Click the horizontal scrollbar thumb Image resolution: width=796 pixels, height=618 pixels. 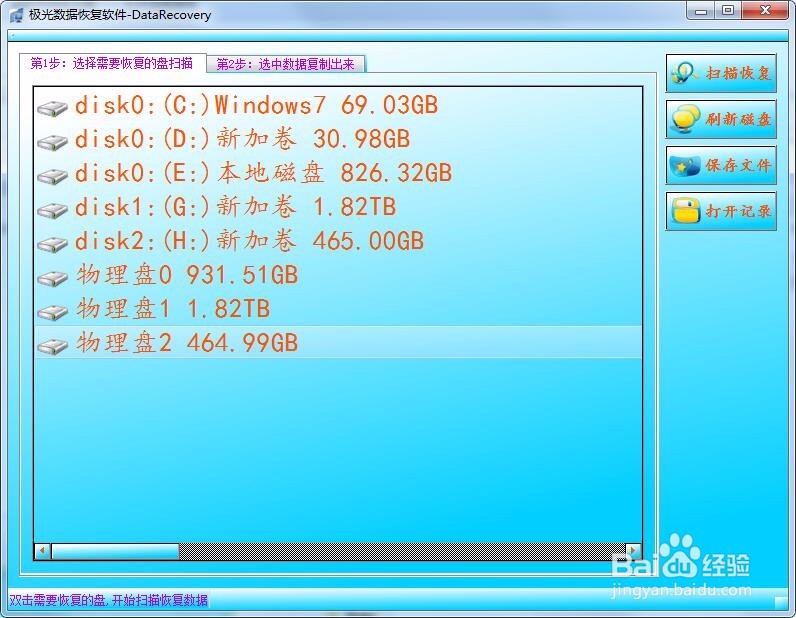tap(115, 551)
